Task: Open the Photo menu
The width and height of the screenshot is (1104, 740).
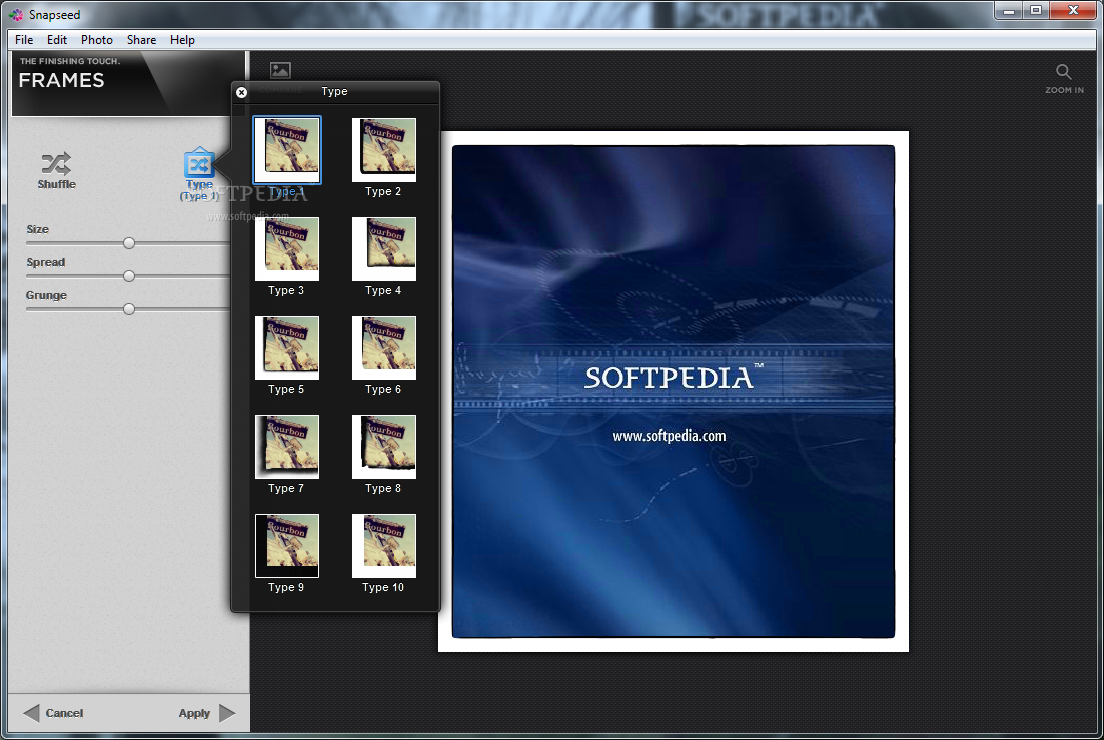Action: pos(96,40)
